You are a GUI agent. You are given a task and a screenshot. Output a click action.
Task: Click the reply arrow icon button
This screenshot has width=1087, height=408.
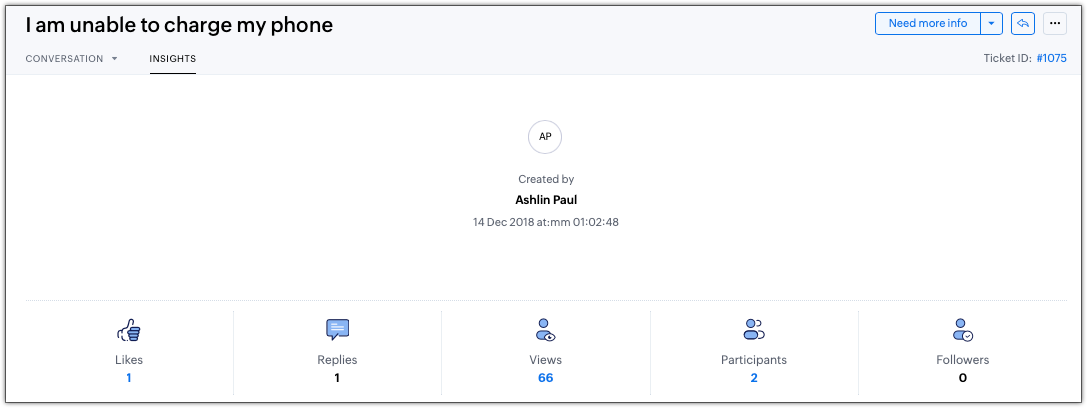point(1022,23)
